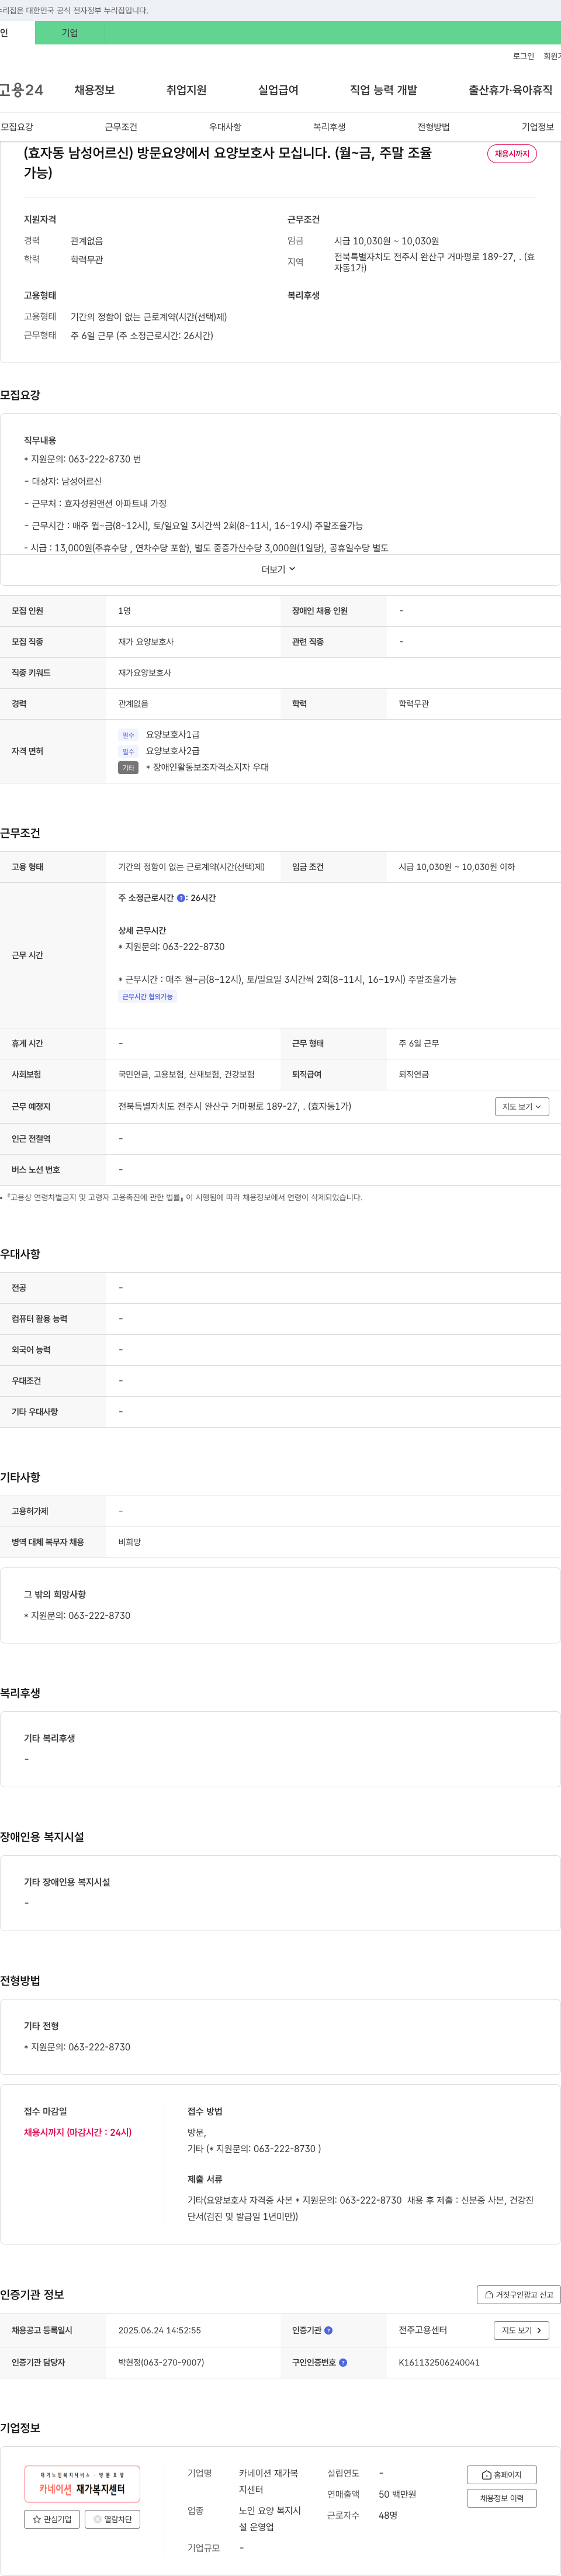Click red deadline text 채용시까지 (마감시간 : 24시)
Viewport: 561px width, 2576px height.
tap(78, 2132)
